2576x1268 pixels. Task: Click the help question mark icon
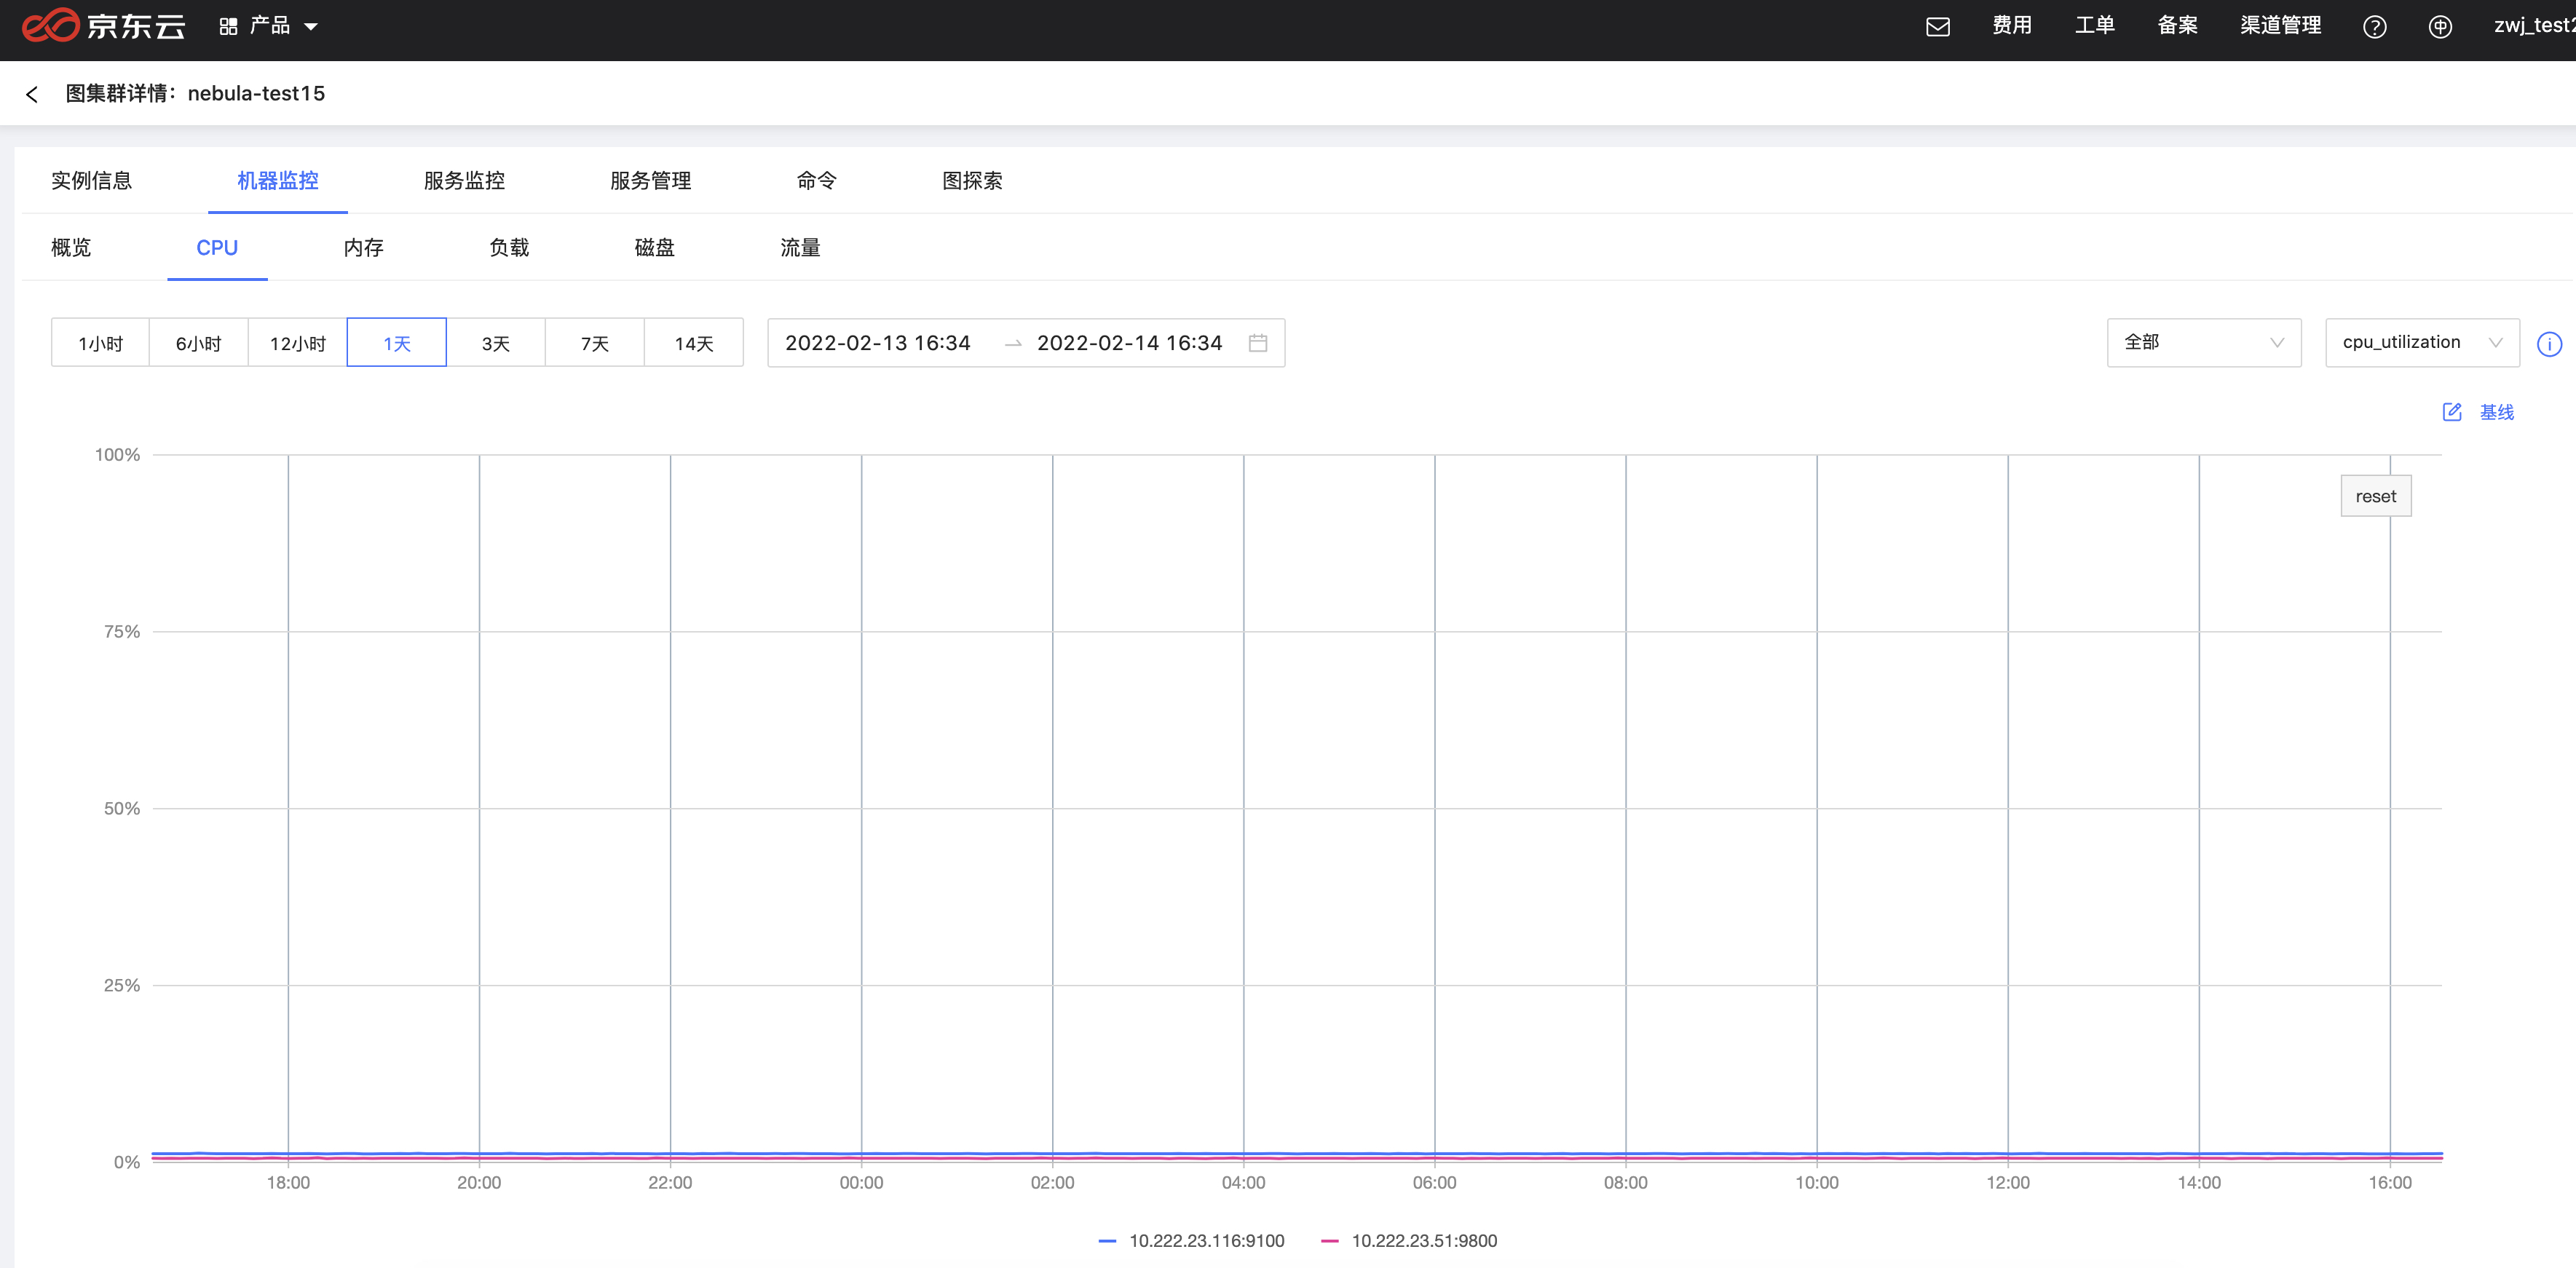point(2374,27)
